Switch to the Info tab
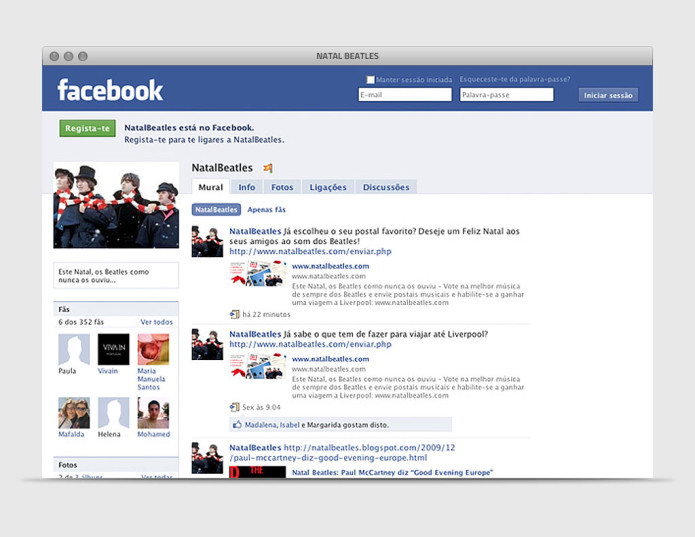Image resolution: width=695 pixels, height=537 pixels. pyautogui.click(x=246, y=187)
